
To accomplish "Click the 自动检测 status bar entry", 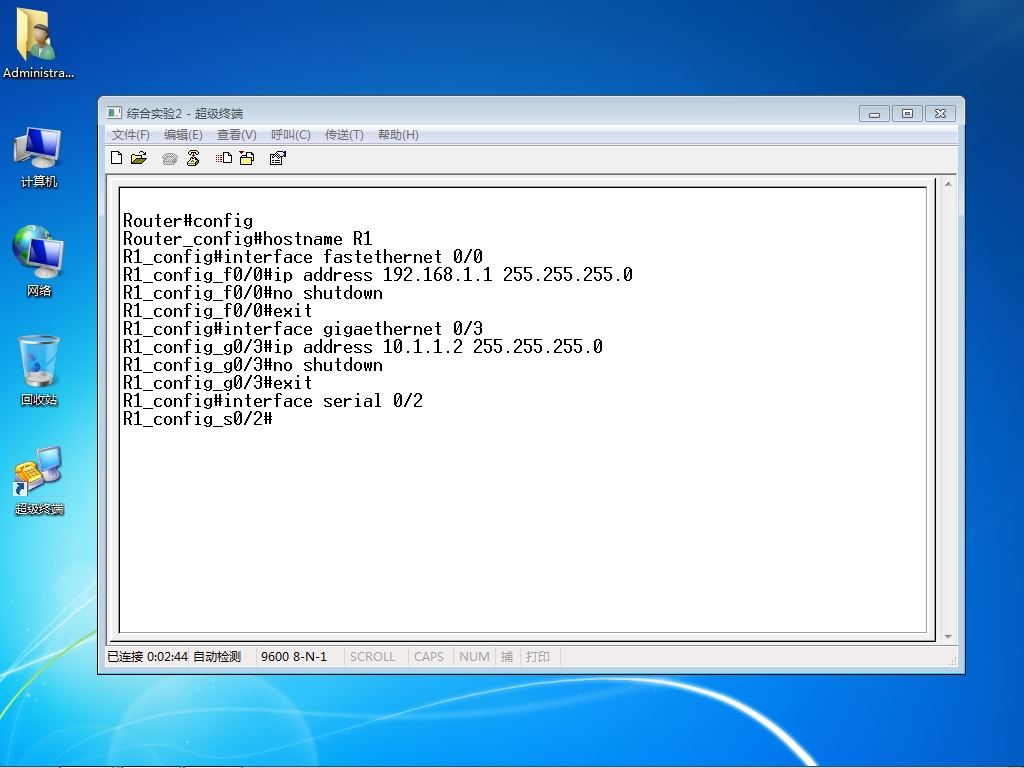I will tap(217, 656).
